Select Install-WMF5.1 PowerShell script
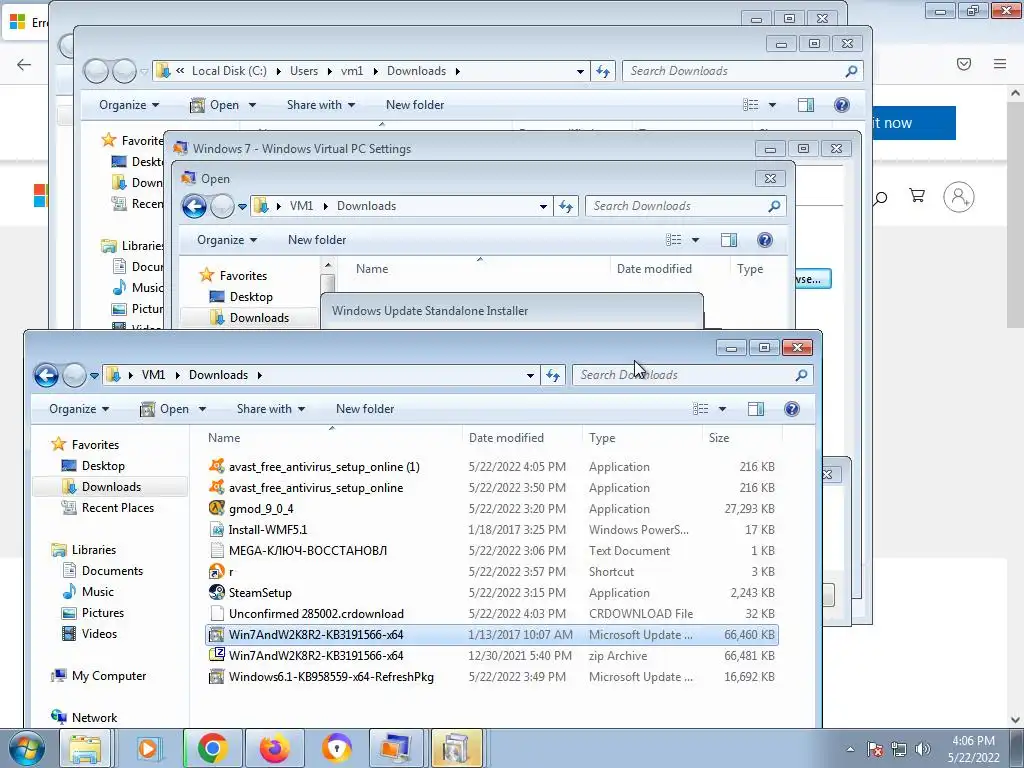 (268, 530)
